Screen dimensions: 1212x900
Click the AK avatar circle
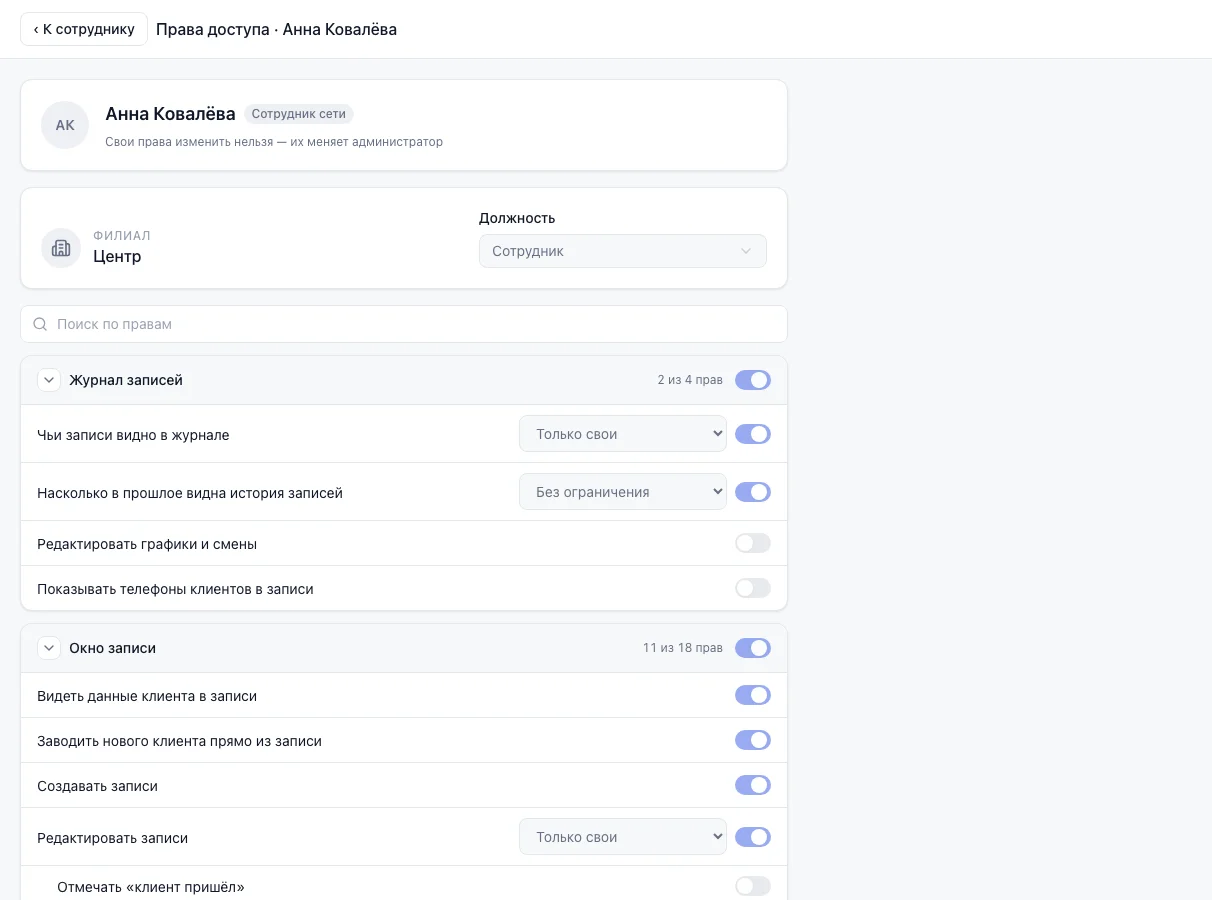65,125
